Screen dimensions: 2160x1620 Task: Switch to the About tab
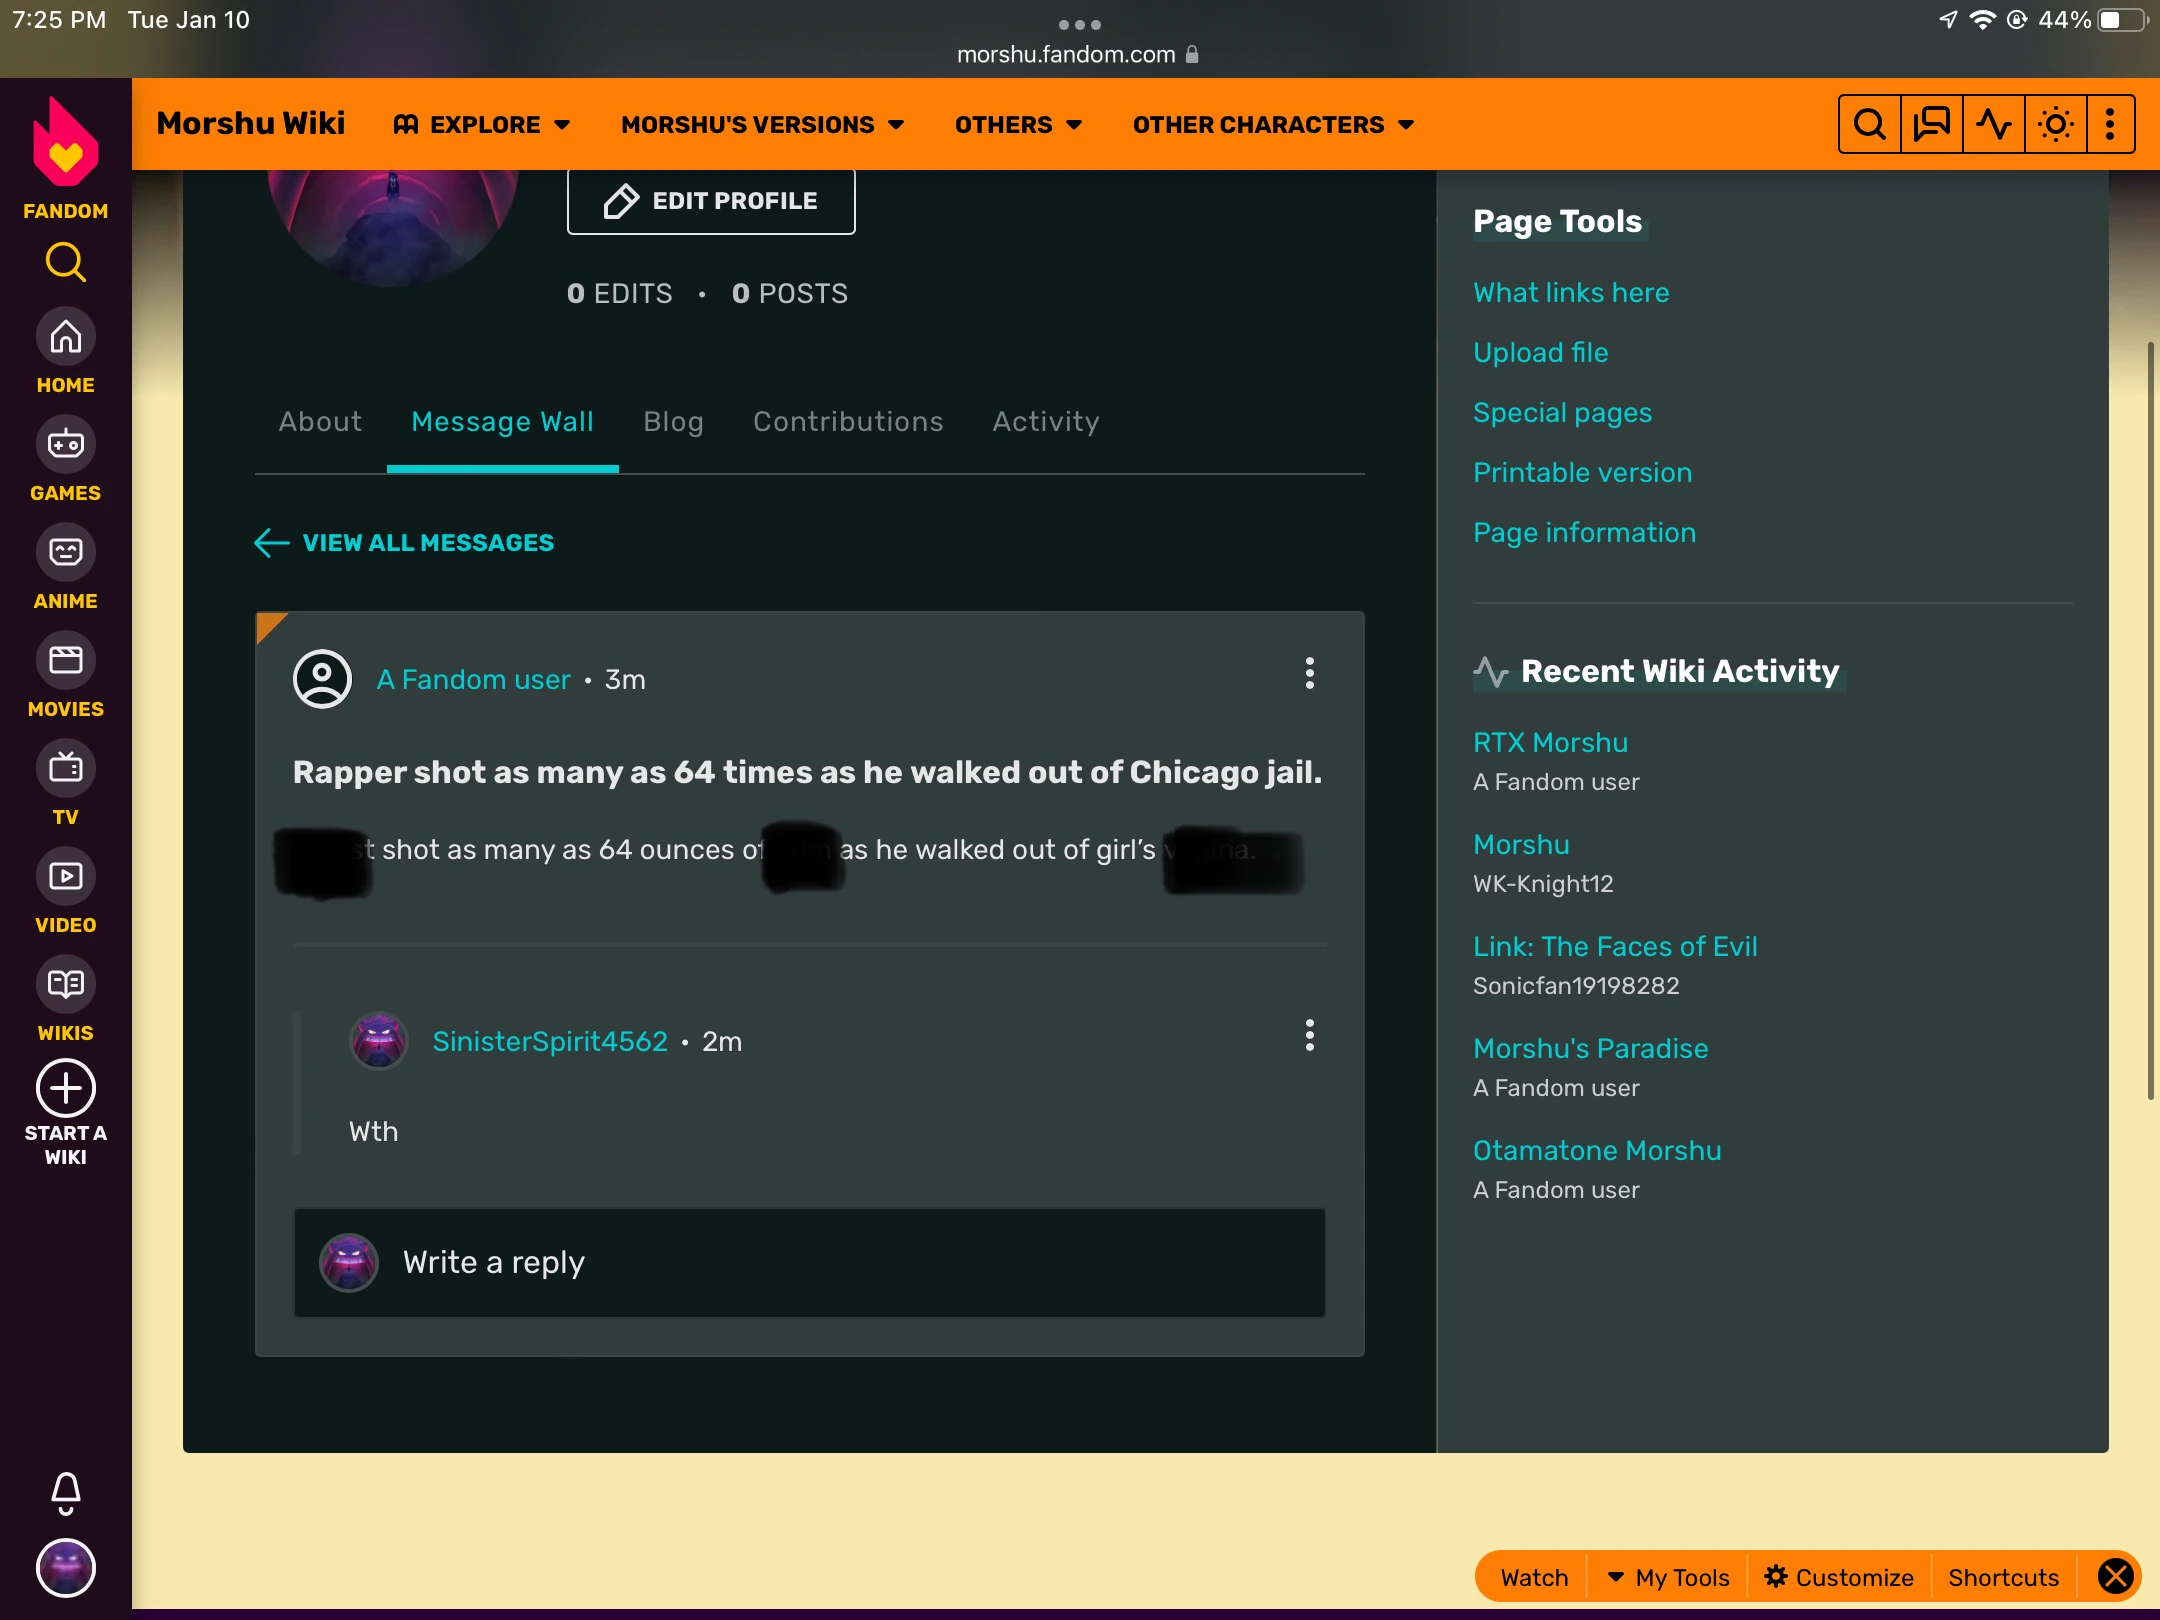320,422
